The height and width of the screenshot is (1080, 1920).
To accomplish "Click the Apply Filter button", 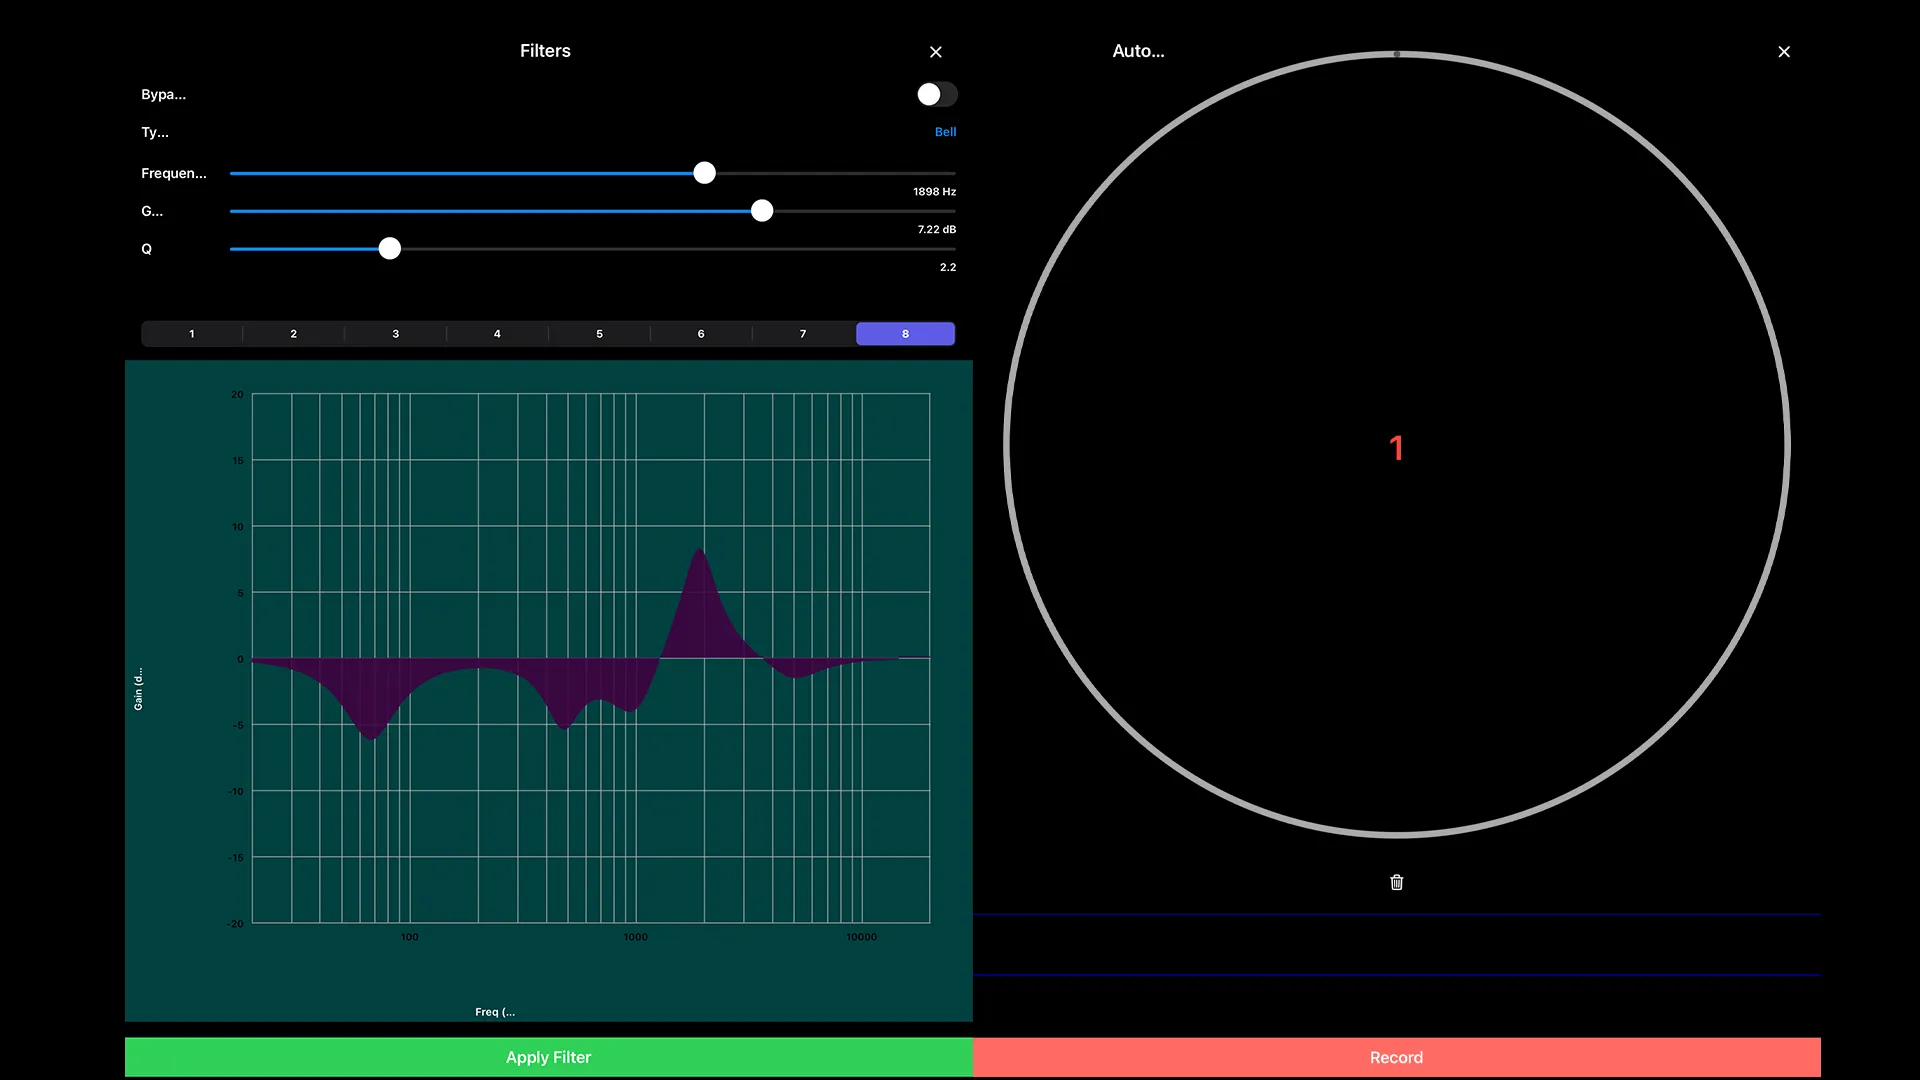I will pyautogui.click(x=549, y=1057).
